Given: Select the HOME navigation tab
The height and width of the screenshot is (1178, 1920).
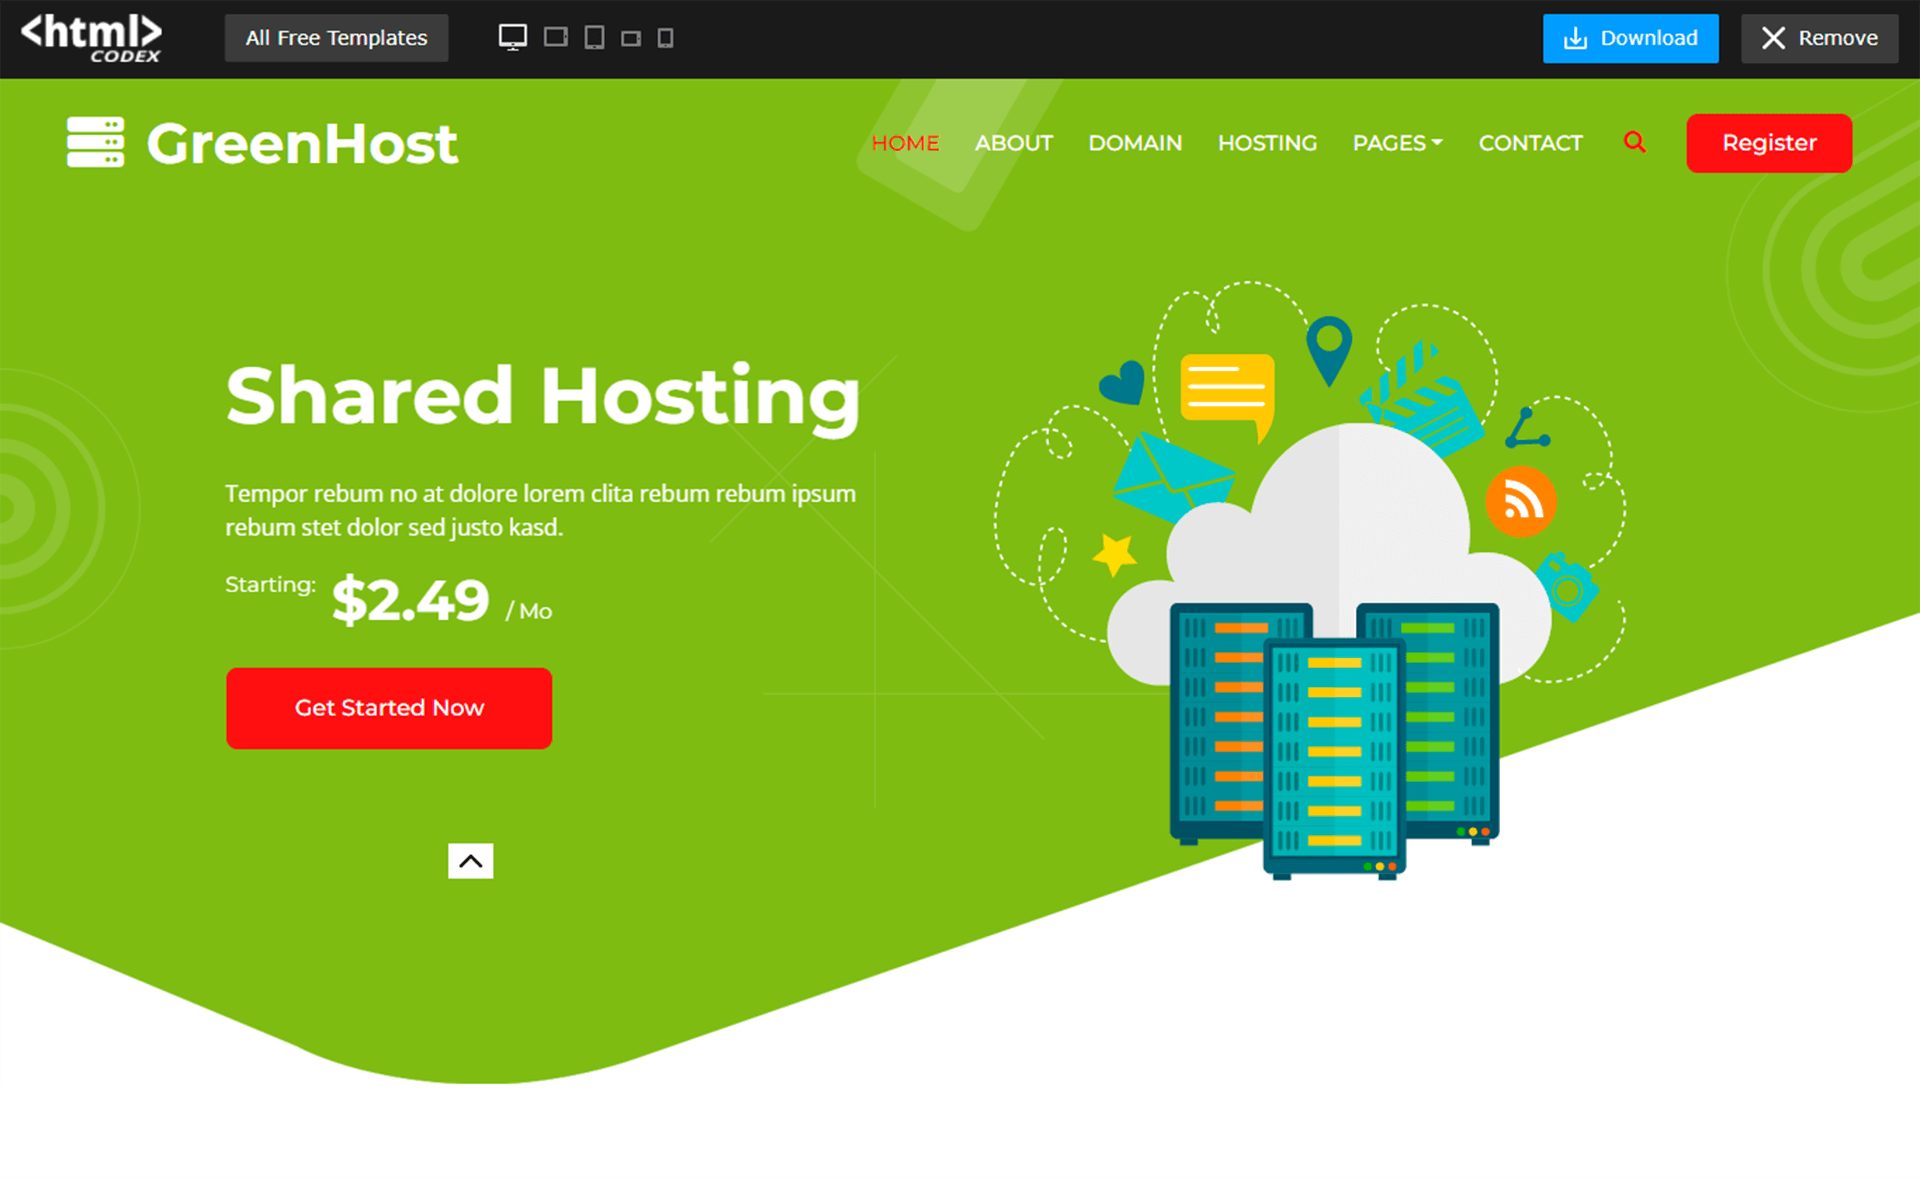Looking at the screenshot, I should pos(905,143).
